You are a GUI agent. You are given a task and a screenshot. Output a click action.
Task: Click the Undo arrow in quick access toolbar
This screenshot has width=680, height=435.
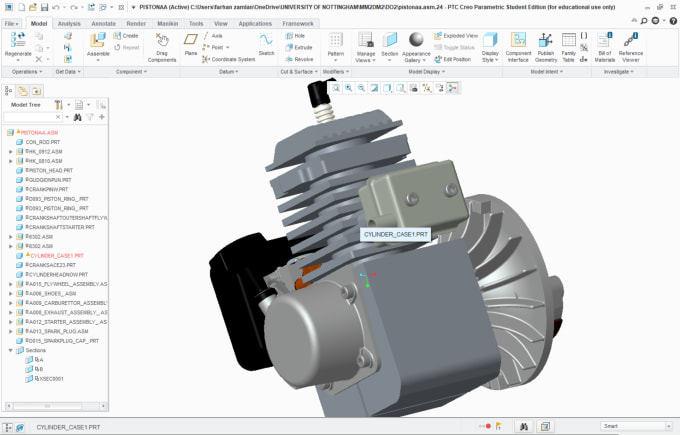point(56,7)
